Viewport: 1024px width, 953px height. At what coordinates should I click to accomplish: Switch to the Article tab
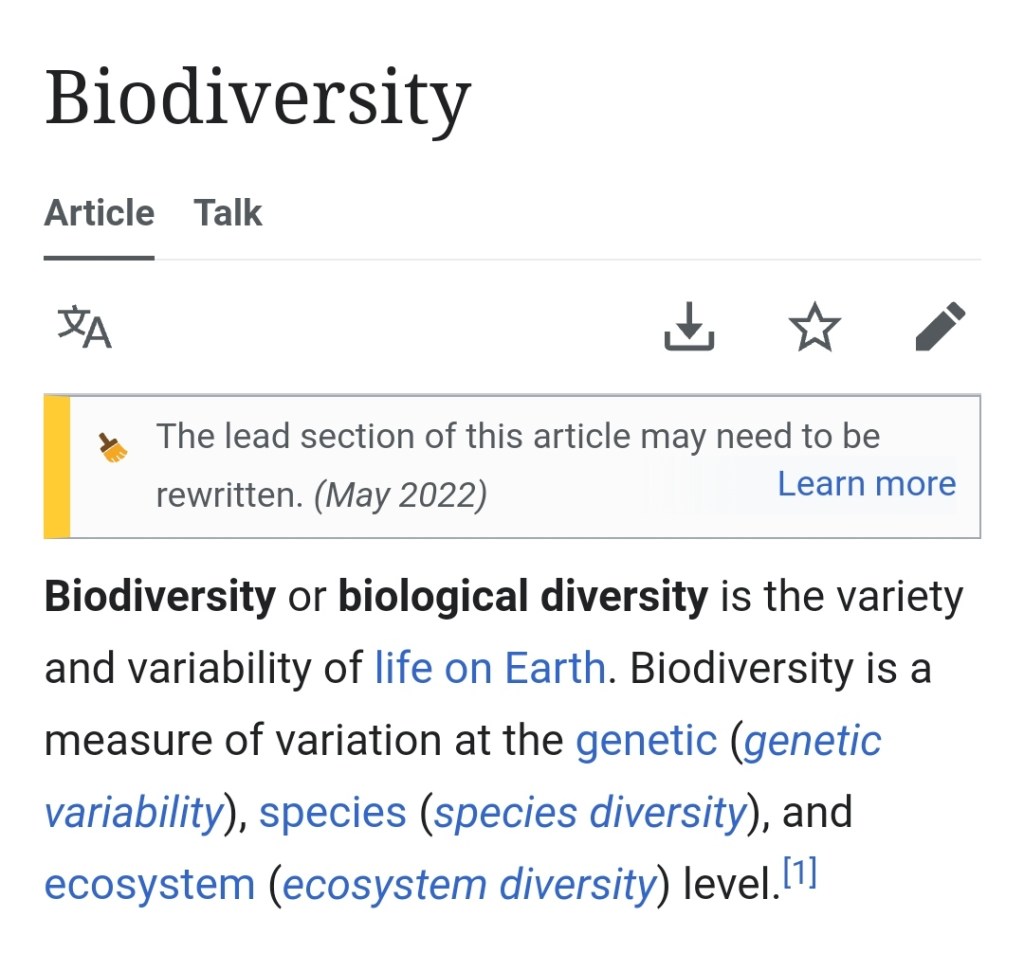pyautogui.click(x=99, y=213)
